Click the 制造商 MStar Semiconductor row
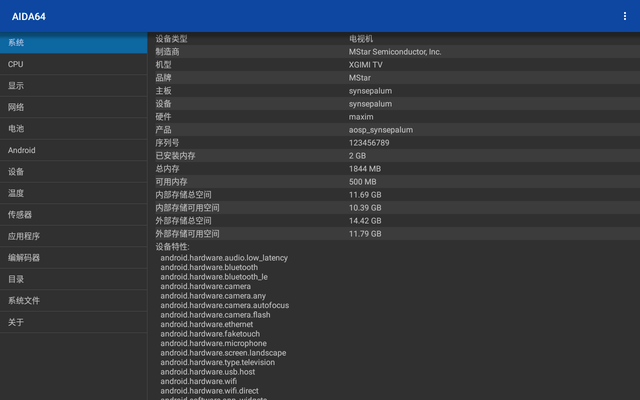 click(x=393, y=52)
